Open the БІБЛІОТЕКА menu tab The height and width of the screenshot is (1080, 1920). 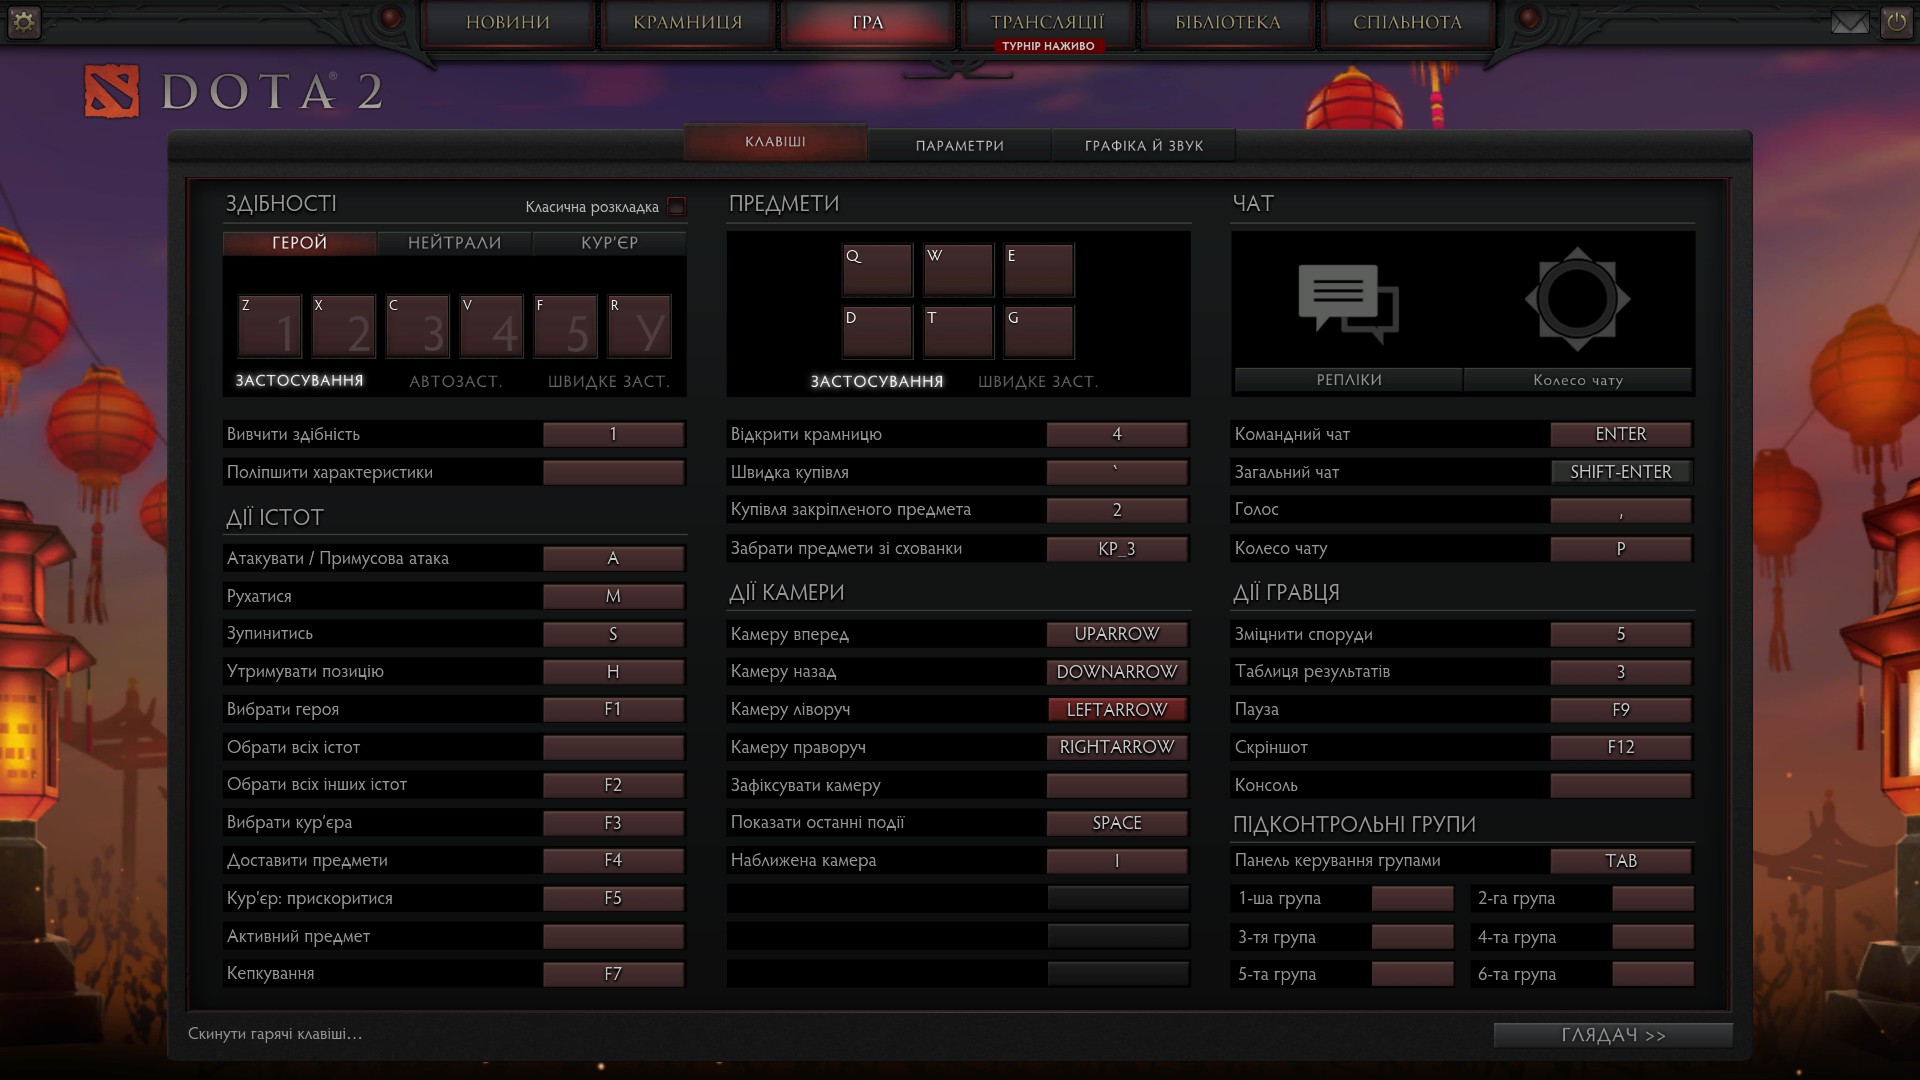1228,22
